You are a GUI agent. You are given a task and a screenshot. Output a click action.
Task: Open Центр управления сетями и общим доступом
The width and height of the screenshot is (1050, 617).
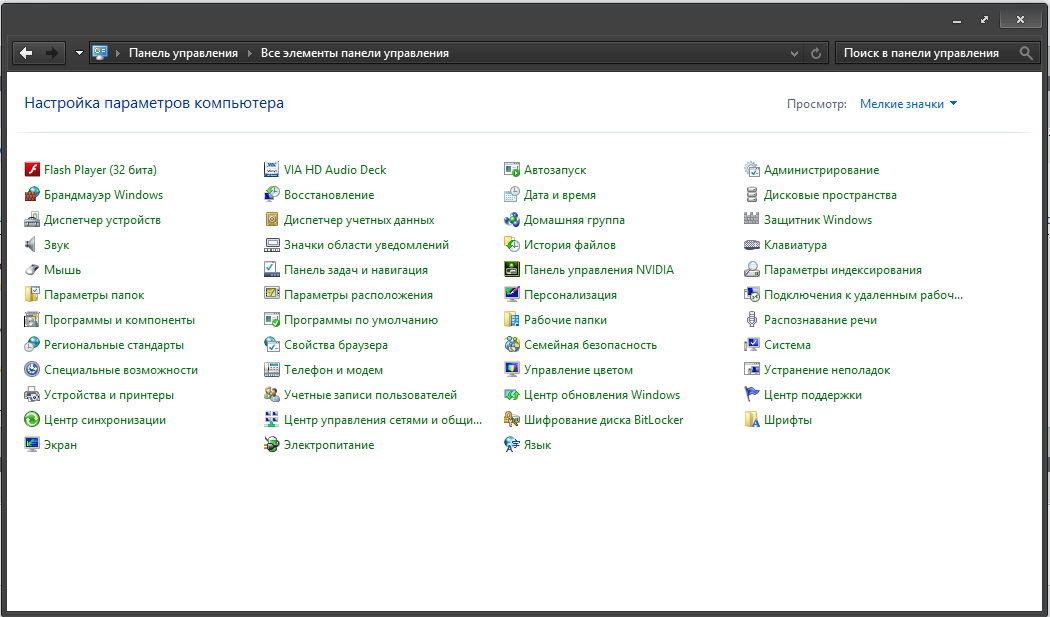point(382,420)
